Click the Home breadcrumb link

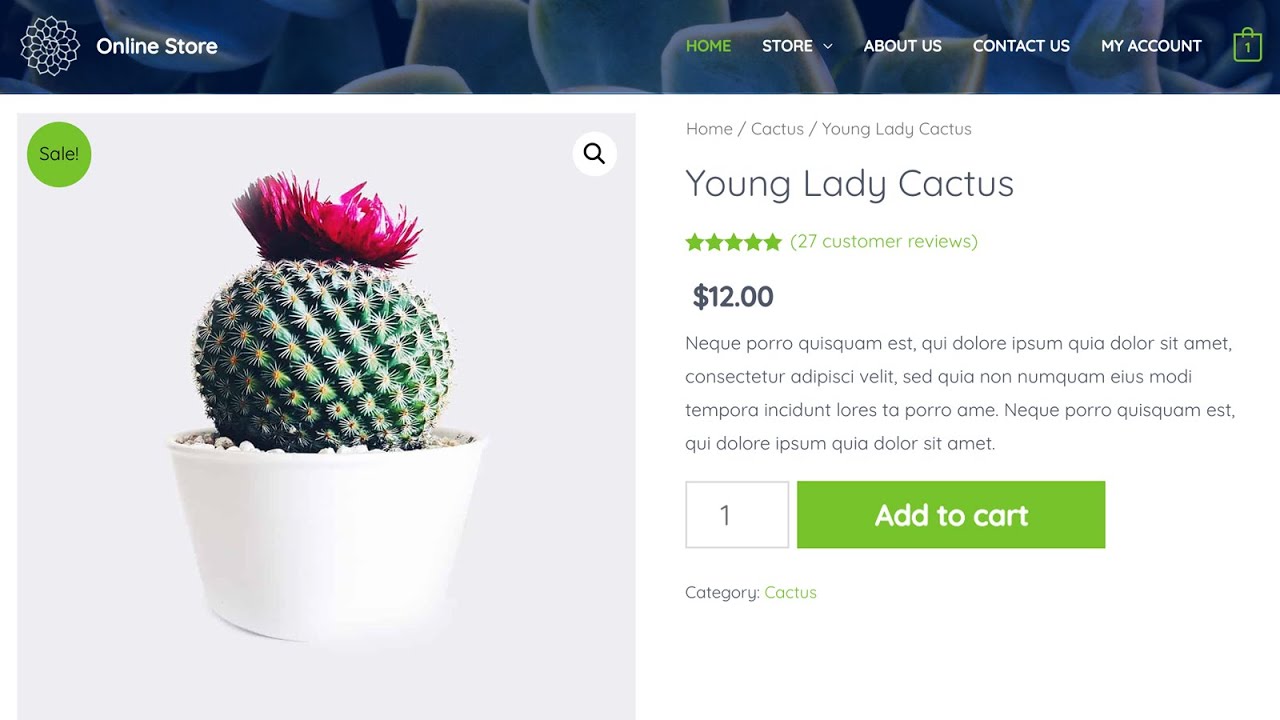[x=709, y=129]
